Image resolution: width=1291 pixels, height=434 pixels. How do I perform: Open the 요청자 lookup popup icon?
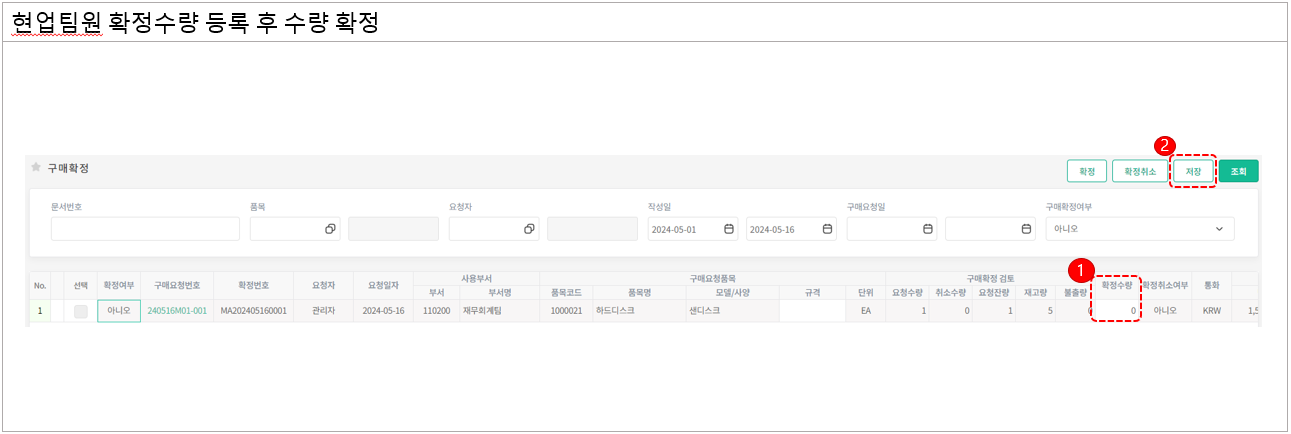click(x=529, y=229)
